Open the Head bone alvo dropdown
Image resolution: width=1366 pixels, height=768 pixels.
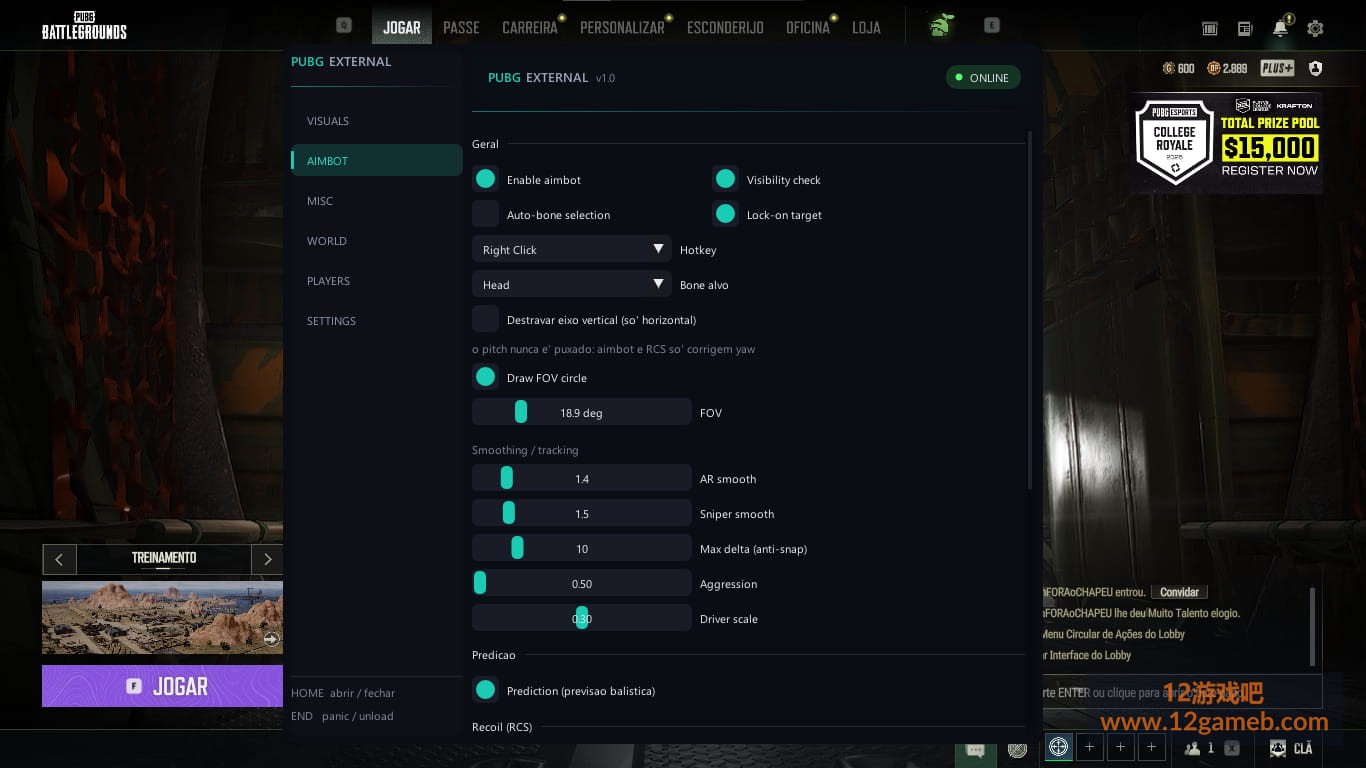[572, 284]
